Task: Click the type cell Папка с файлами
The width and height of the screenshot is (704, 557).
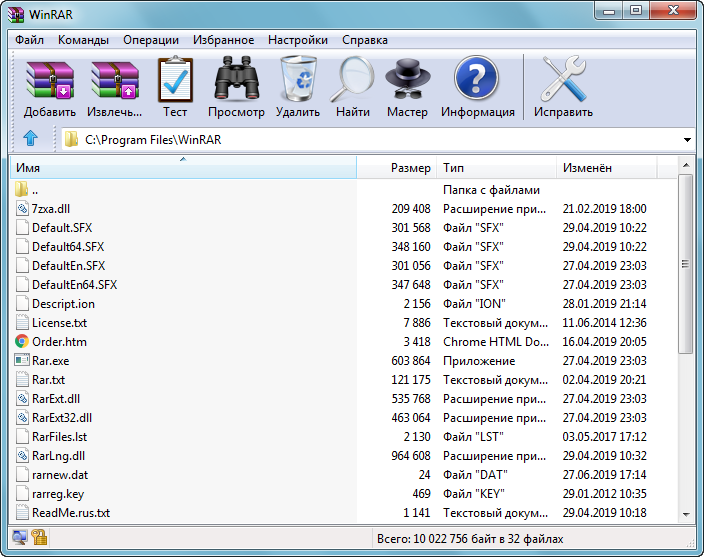Action: 491,190
